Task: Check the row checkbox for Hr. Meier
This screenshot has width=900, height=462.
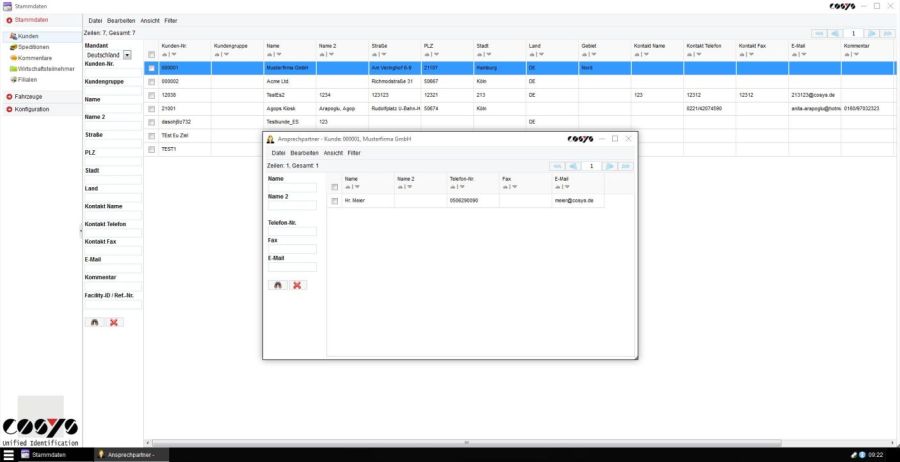Action: pyautogui.click(x=335, y=201)
